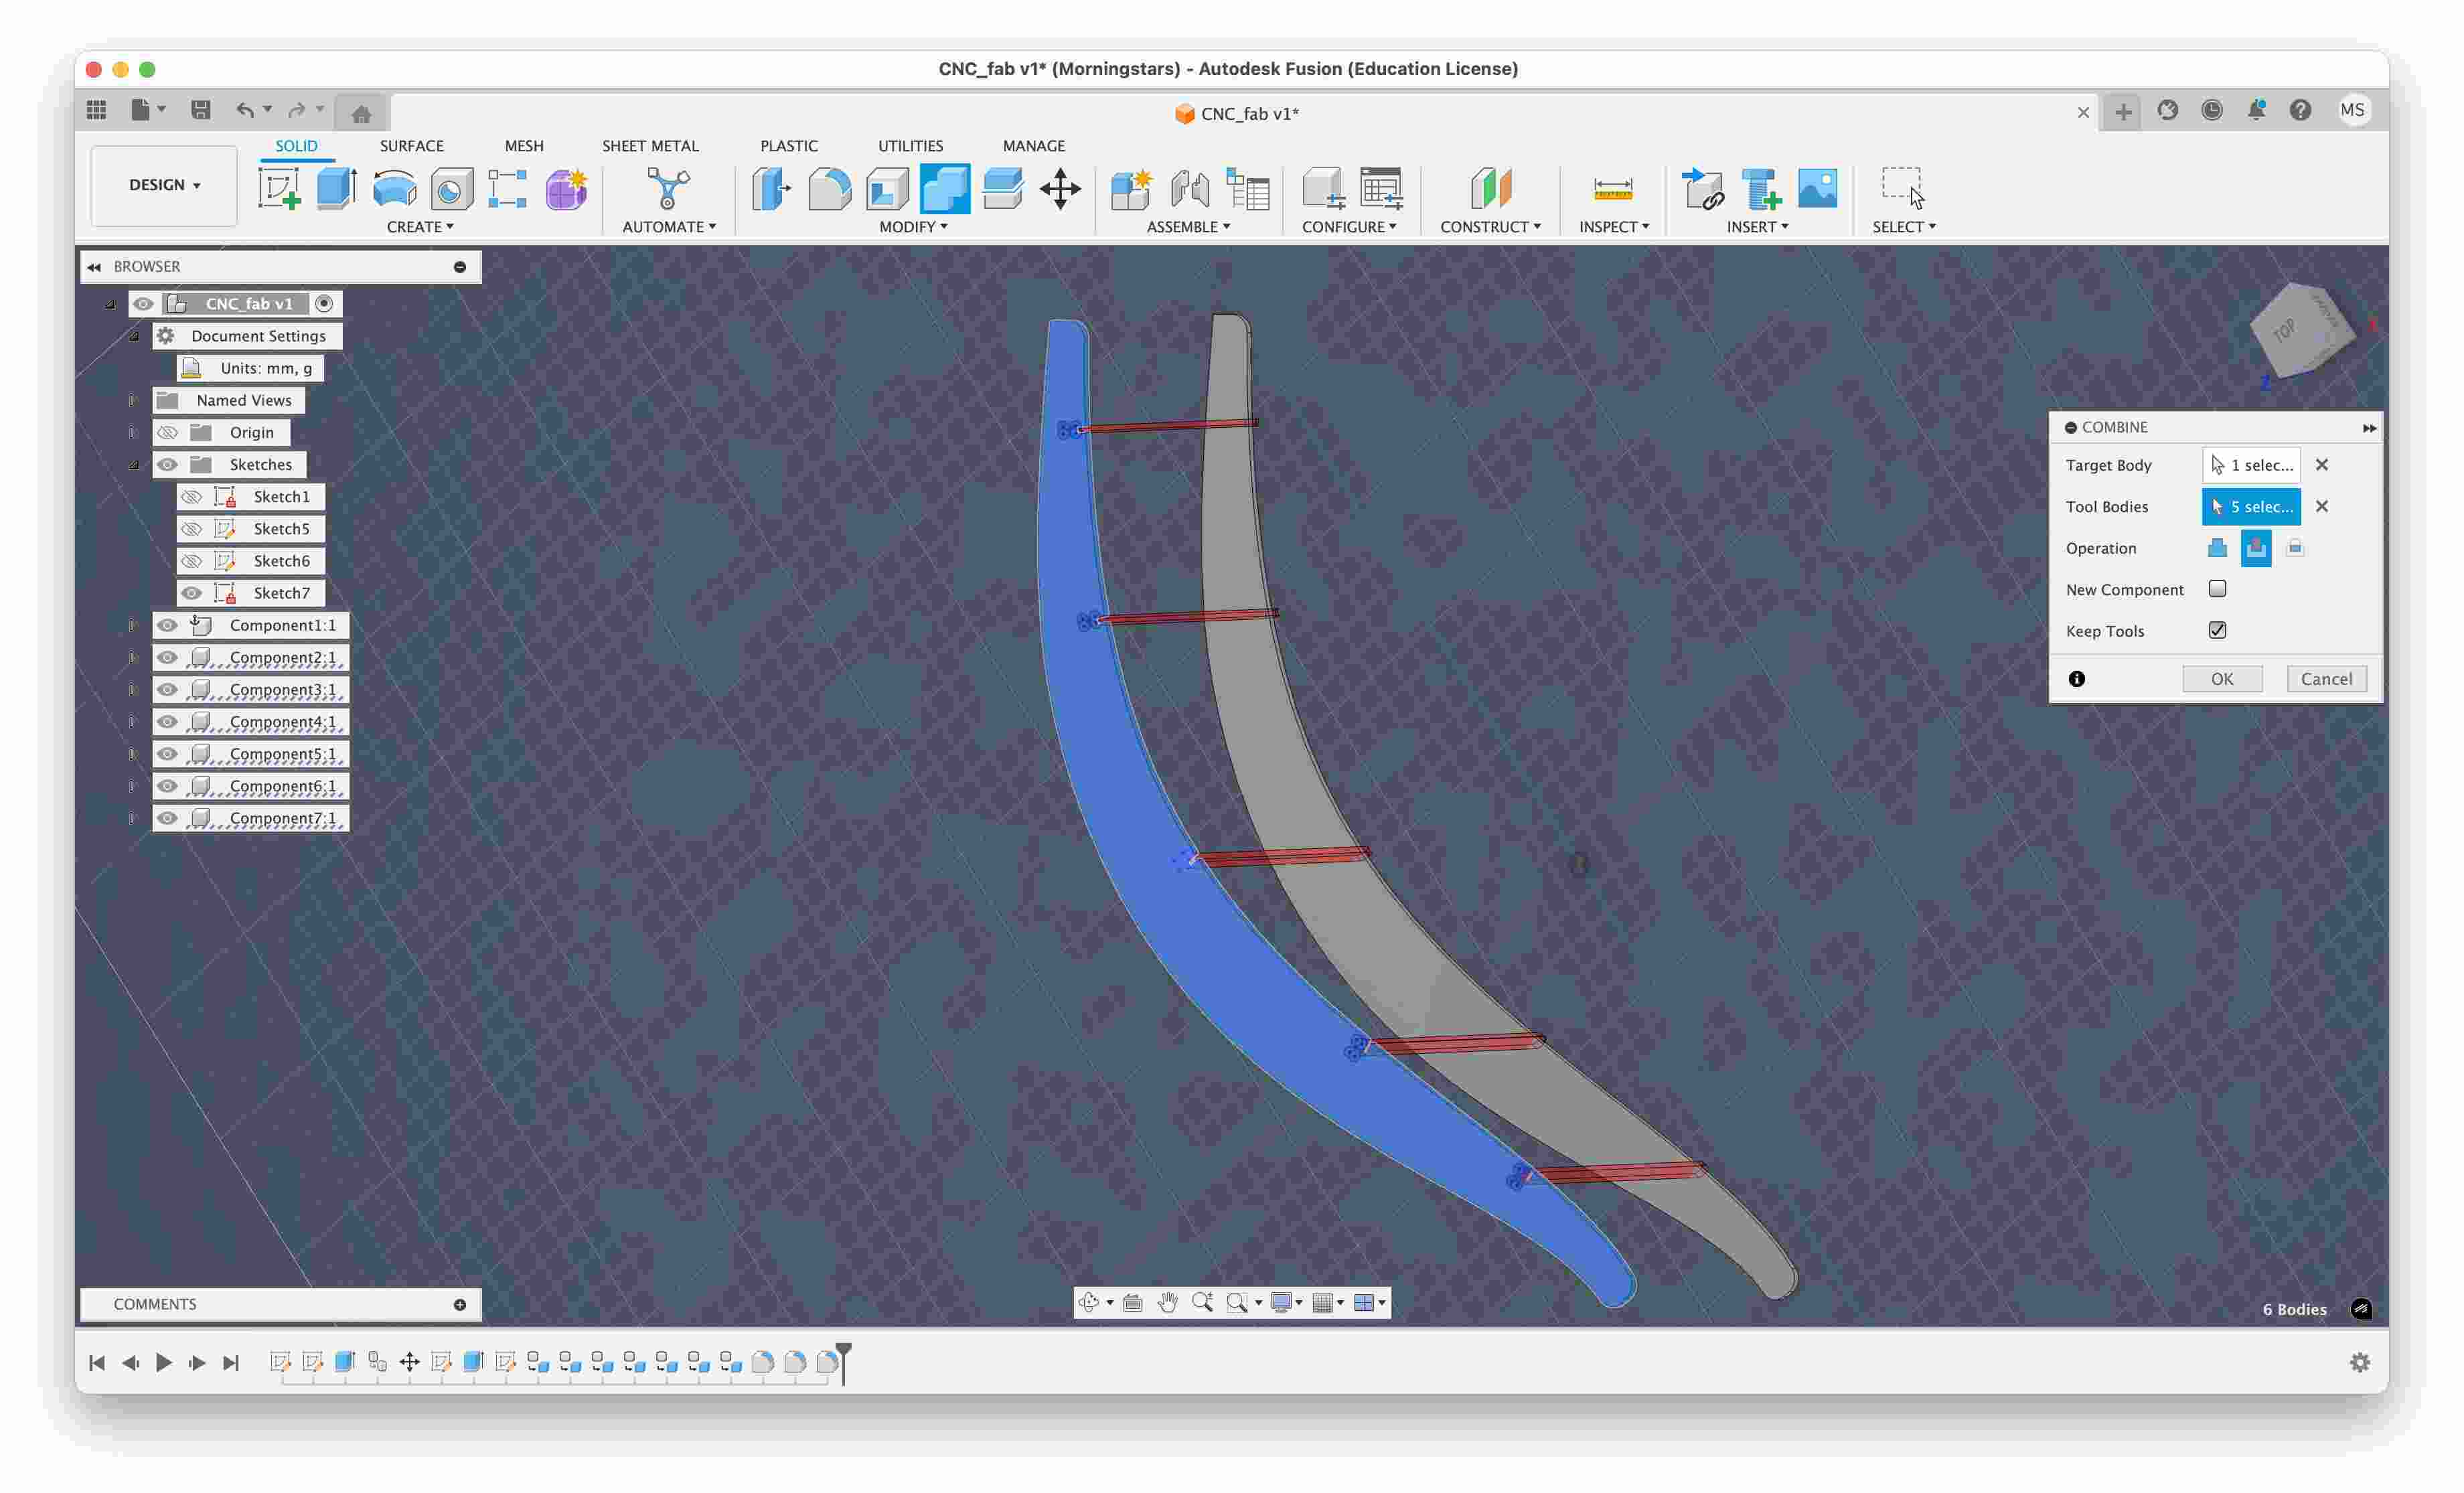Toggle visibility of Sketch1
Viewport: 2464px width, 1493px height.
coord(191,497)
